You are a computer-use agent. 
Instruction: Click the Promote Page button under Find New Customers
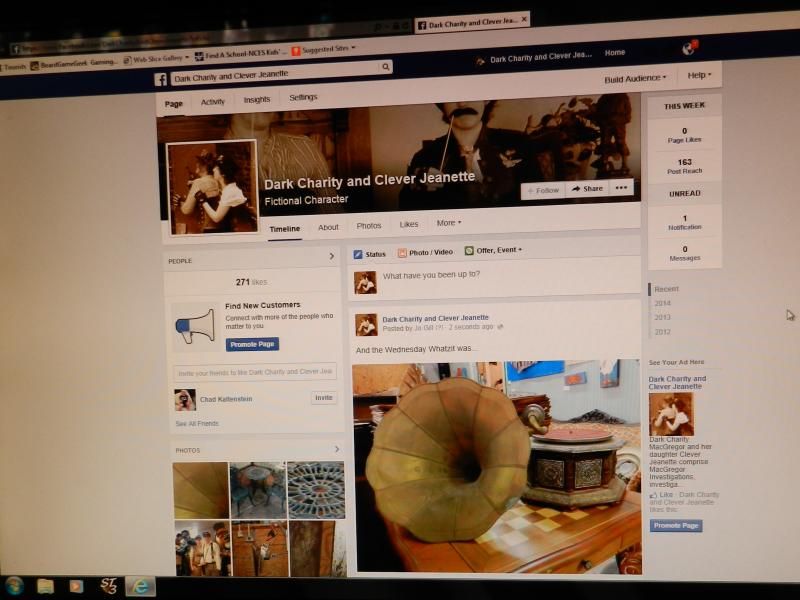point(252,344)
